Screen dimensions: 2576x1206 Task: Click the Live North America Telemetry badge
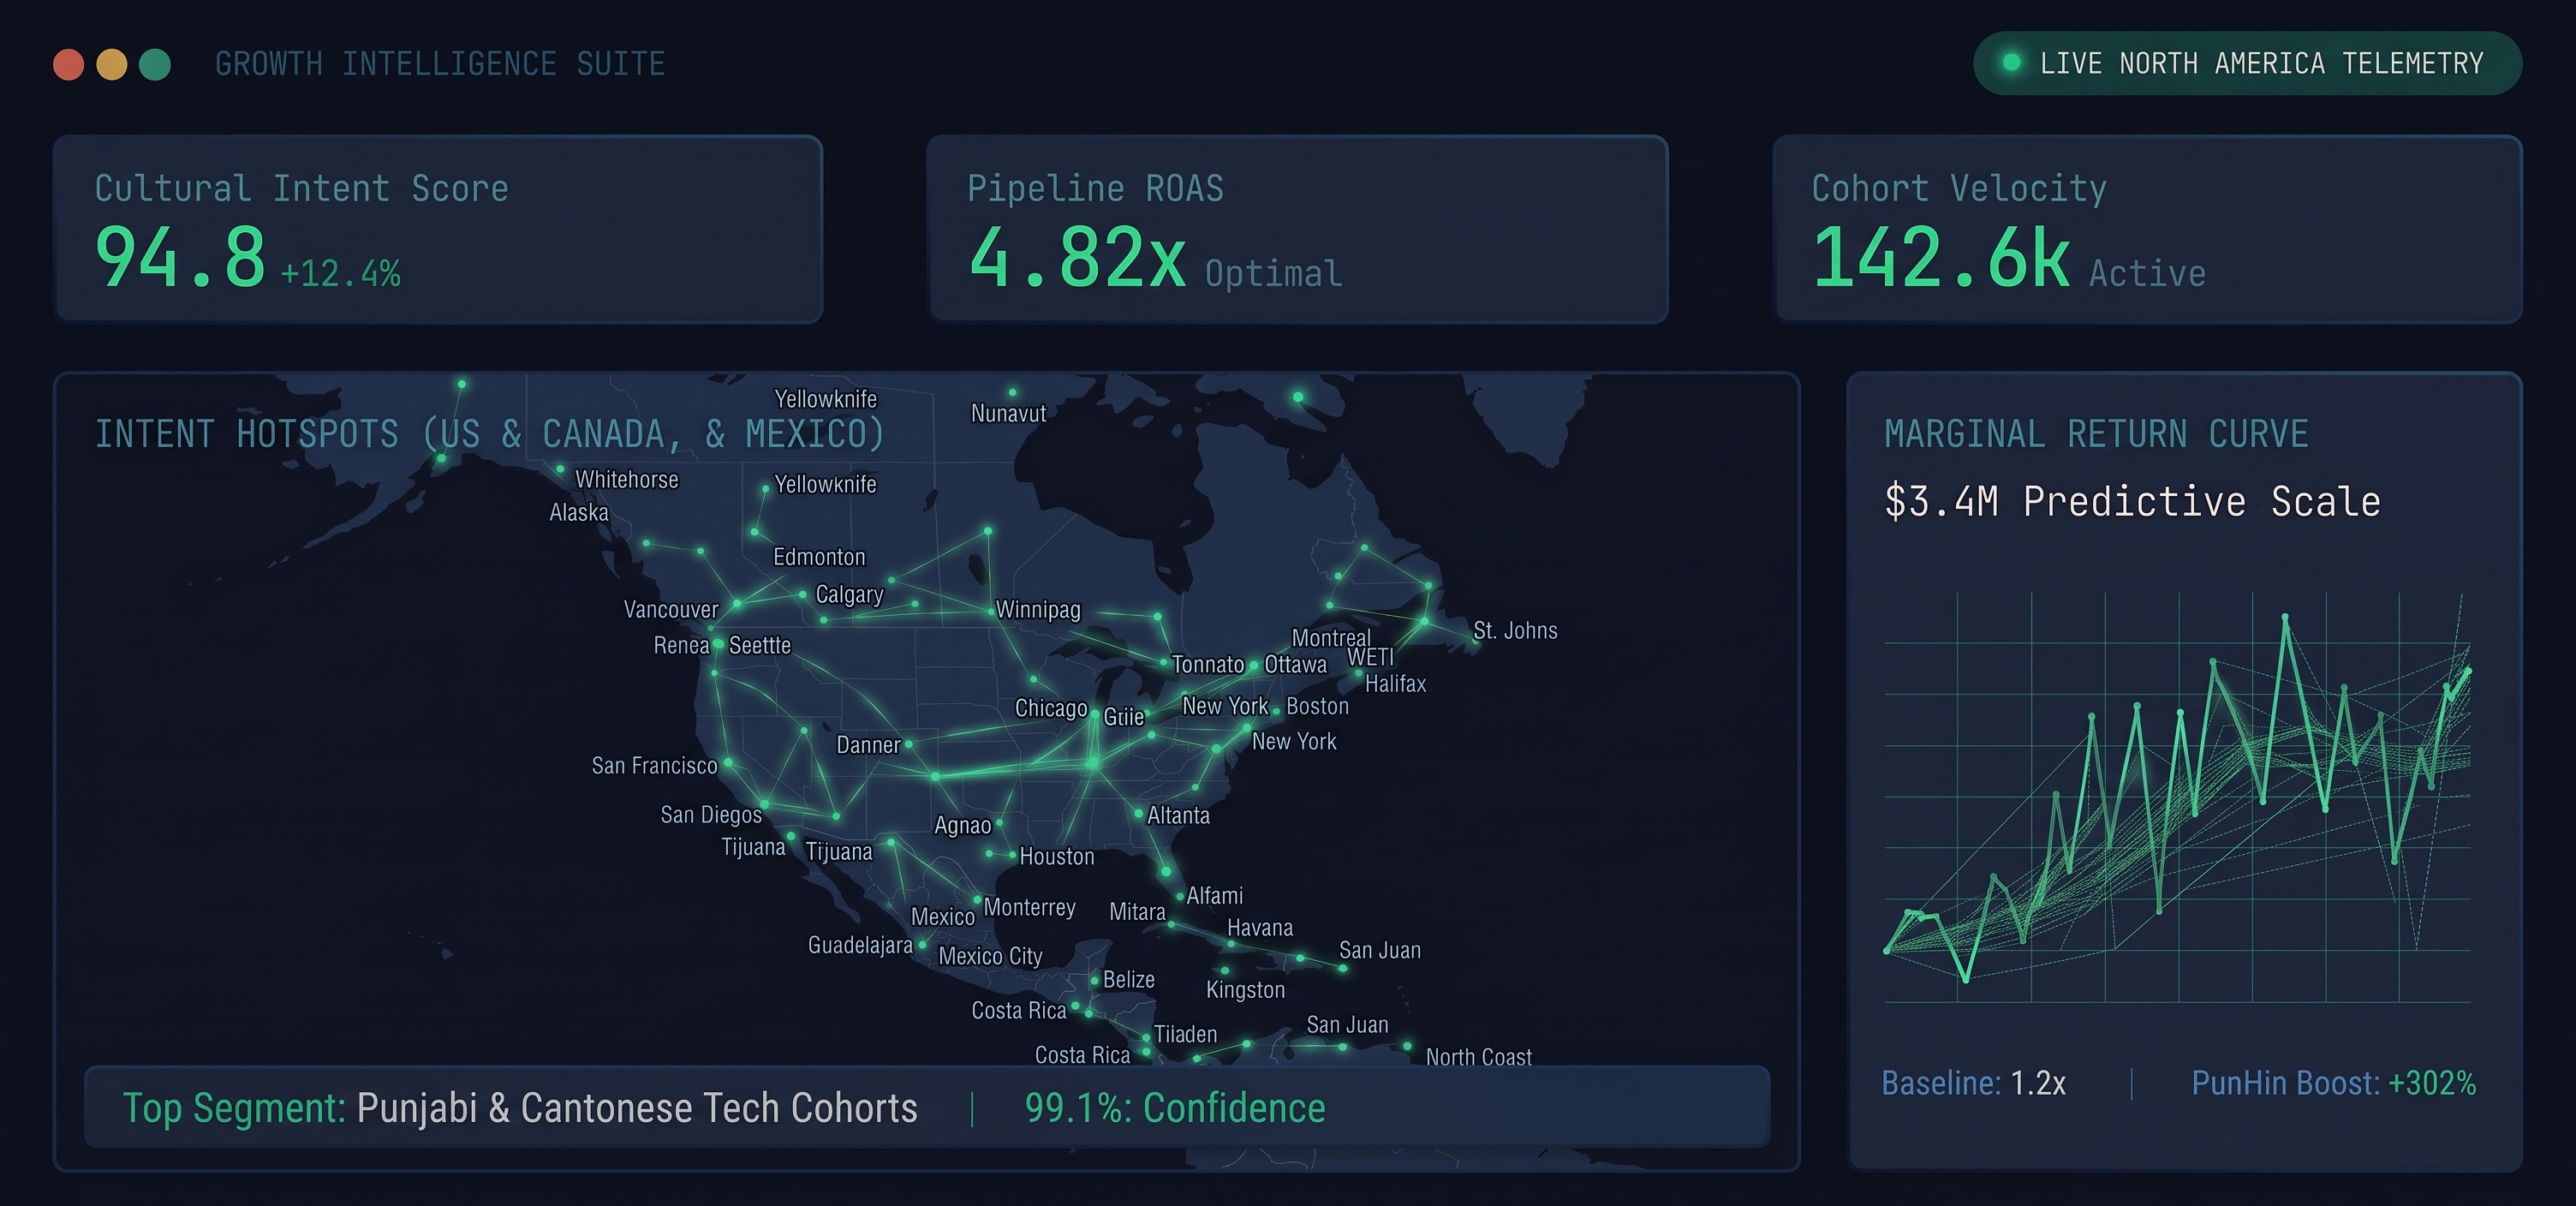[x=2247, y=63]
